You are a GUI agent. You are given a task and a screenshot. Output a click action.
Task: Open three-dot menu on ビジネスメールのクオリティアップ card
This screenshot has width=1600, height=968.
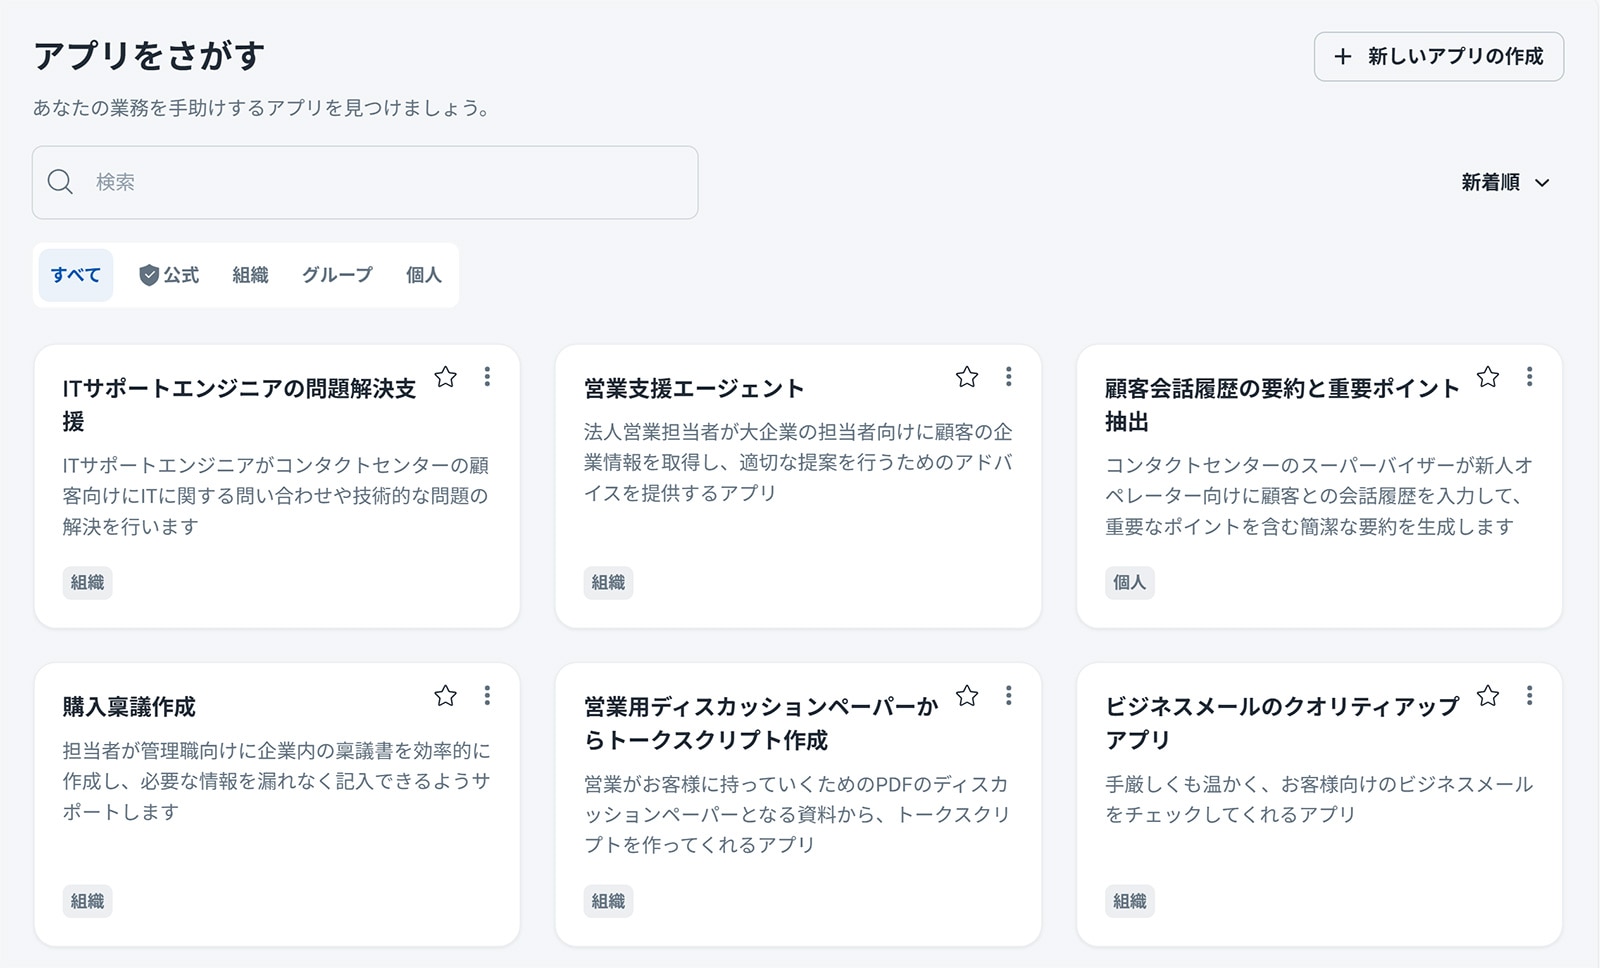1529,696
